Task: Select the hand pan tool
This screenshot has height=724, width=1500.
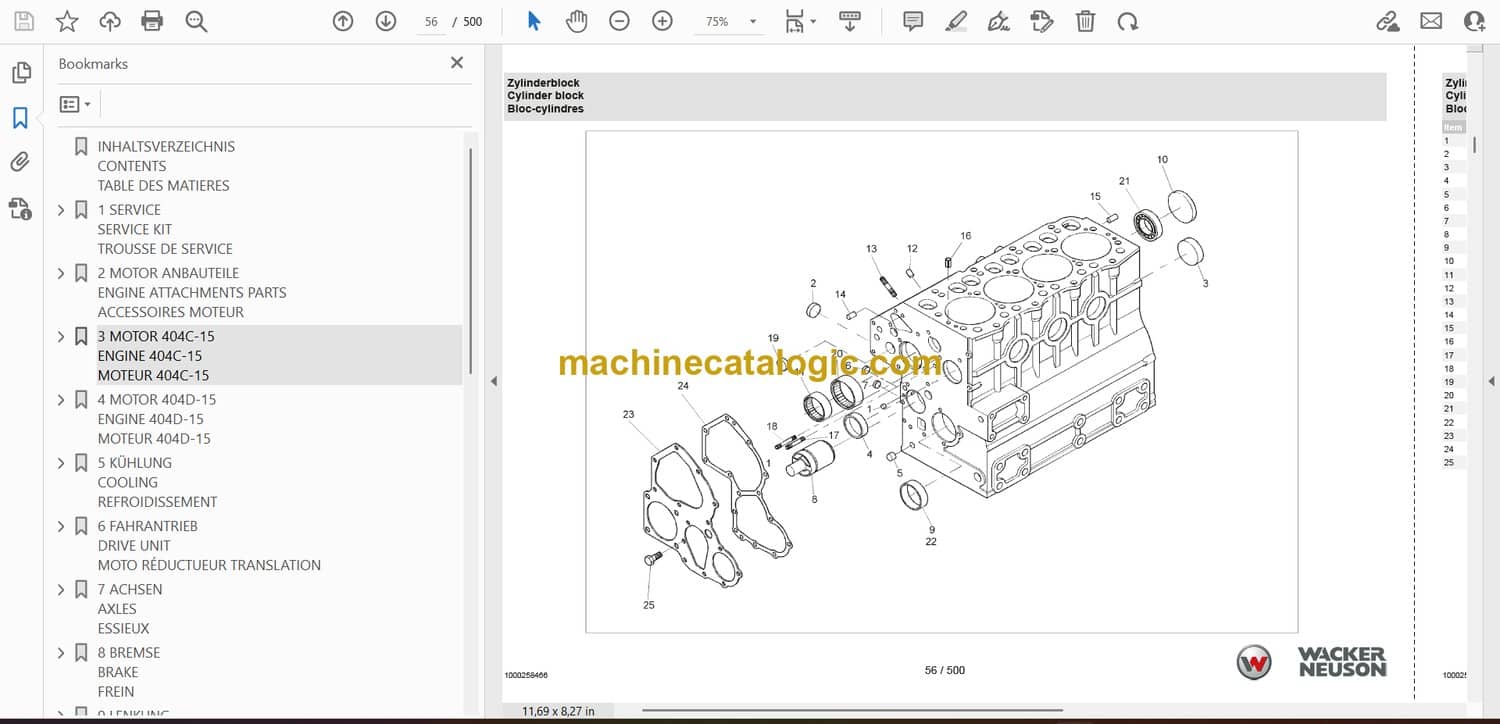Action: [576, 21]
